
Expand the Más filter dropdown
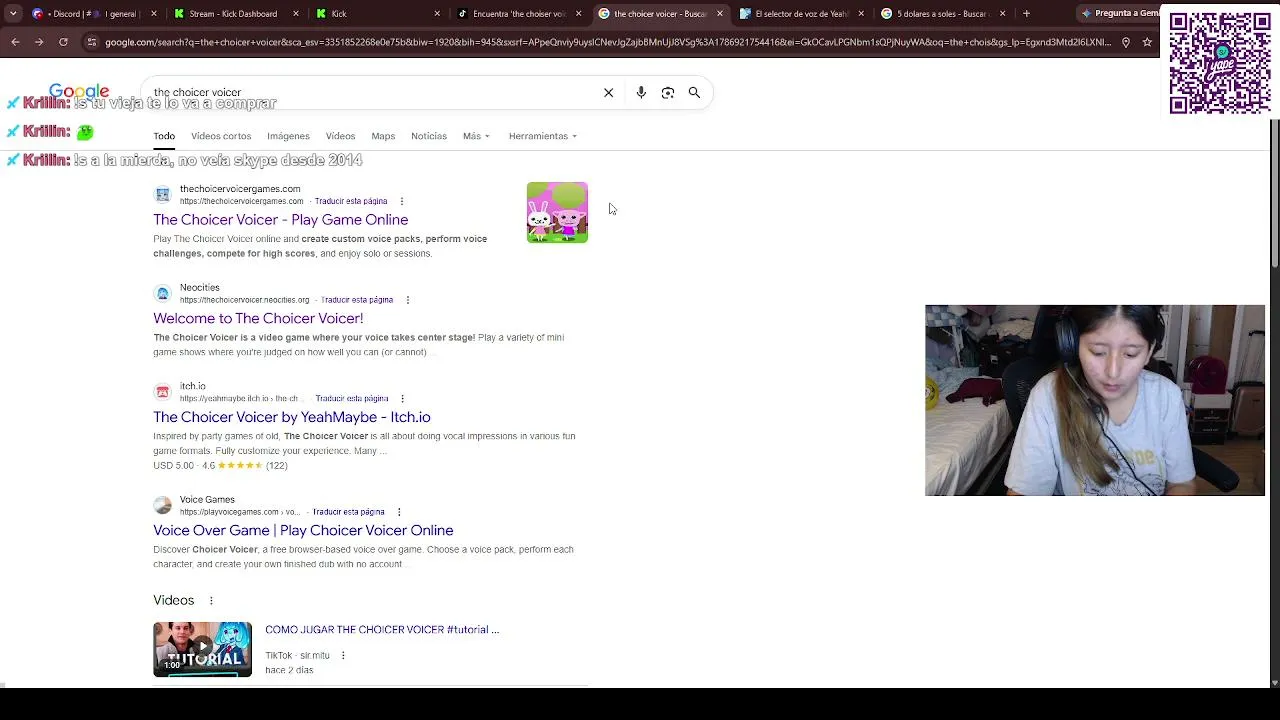tap(476, 137)
